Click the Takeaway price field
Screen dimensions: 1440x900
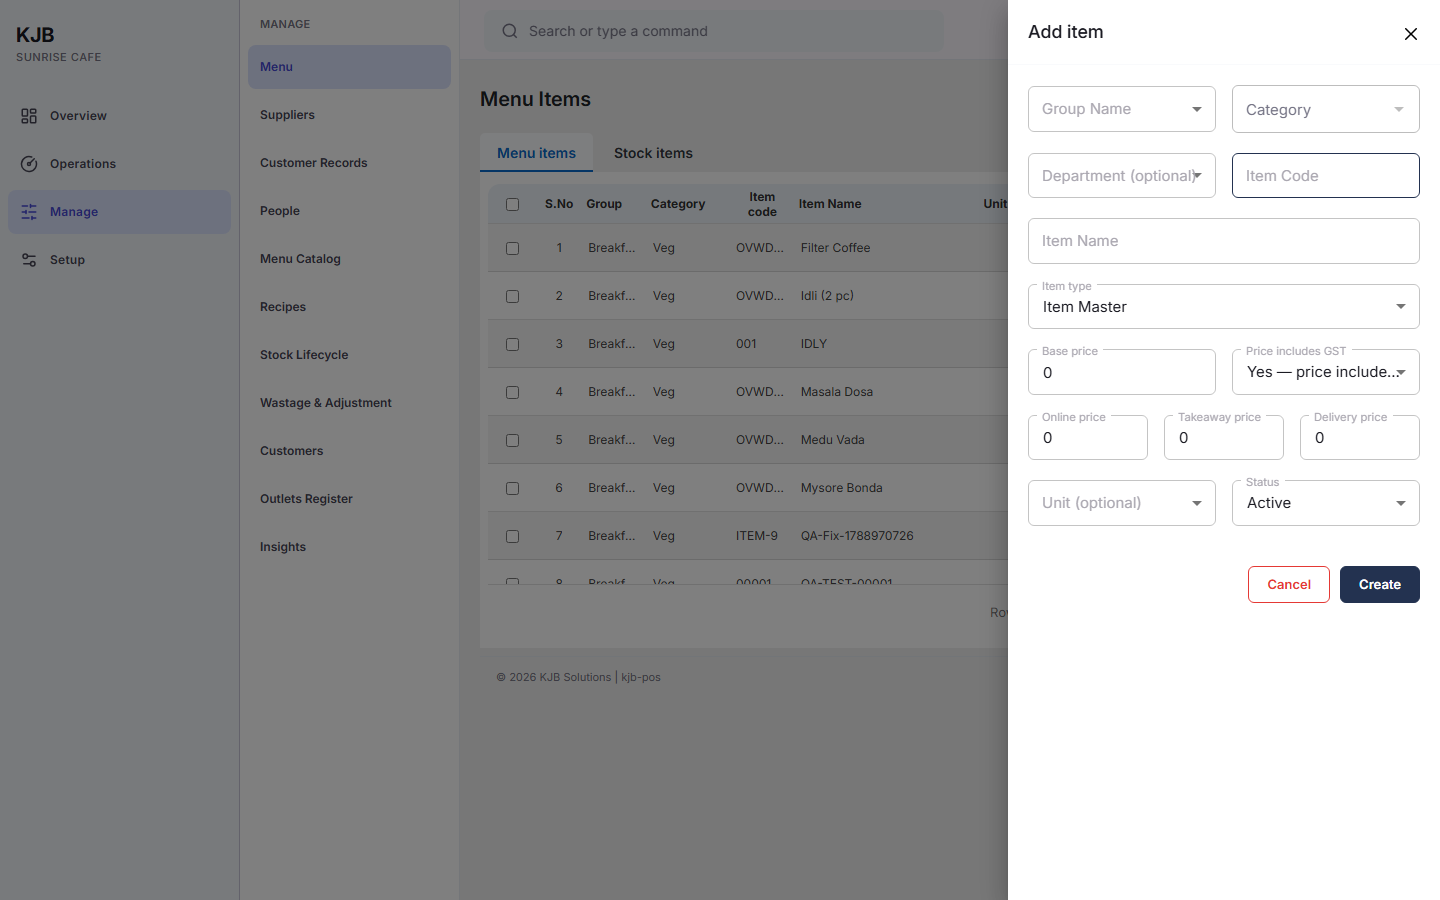click(x=1224, y=438)
